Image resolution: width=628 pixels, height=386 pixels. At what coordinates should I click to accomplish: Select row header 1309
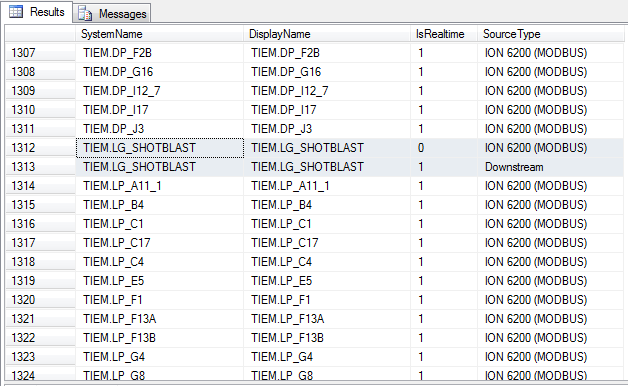(x=40, y=91)
